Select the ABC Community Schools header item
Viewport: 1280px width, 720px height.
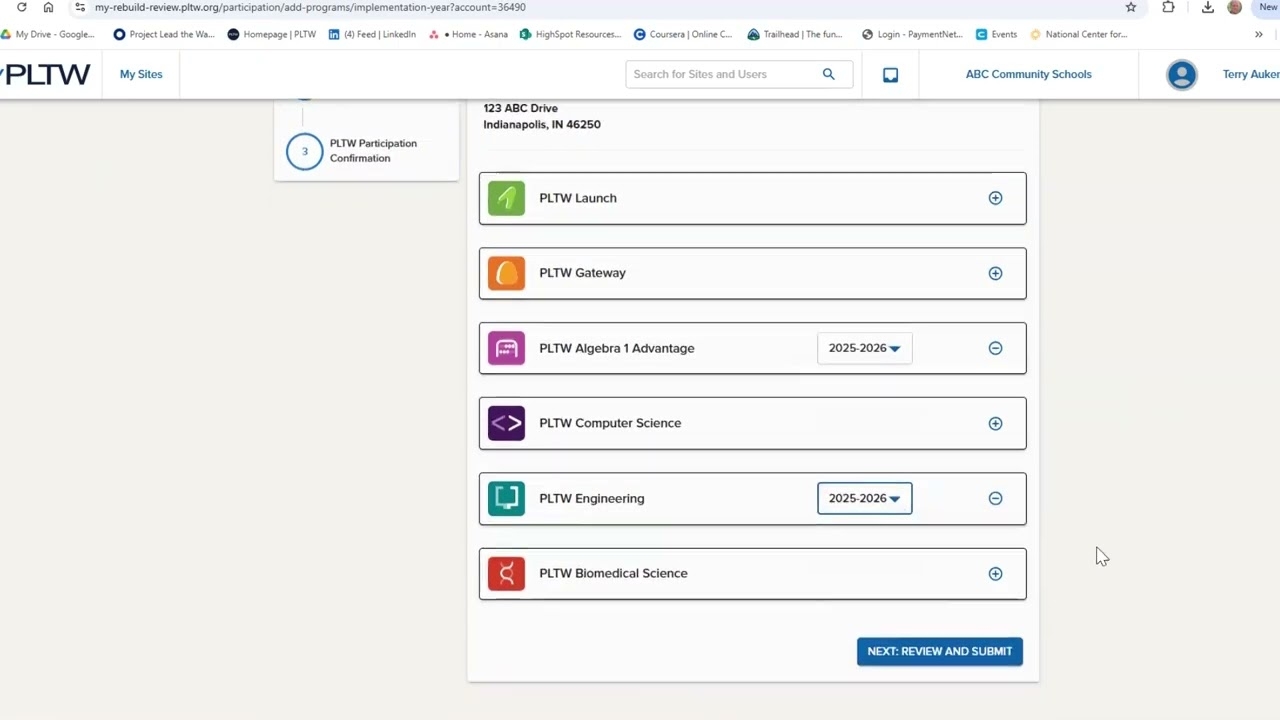click(x=1028, y=74)
